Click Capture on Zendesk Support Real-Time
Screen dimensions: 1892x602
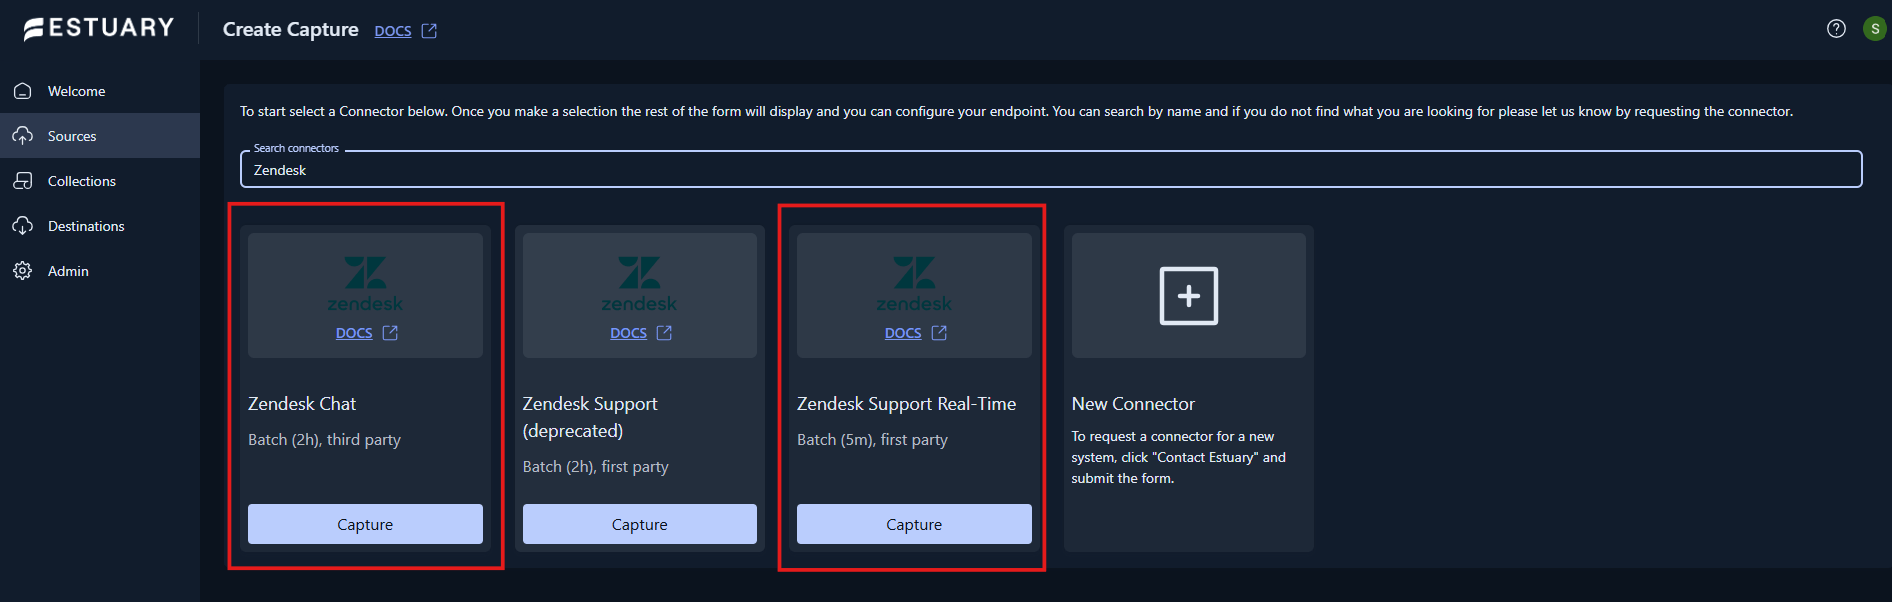click(913, 523)
